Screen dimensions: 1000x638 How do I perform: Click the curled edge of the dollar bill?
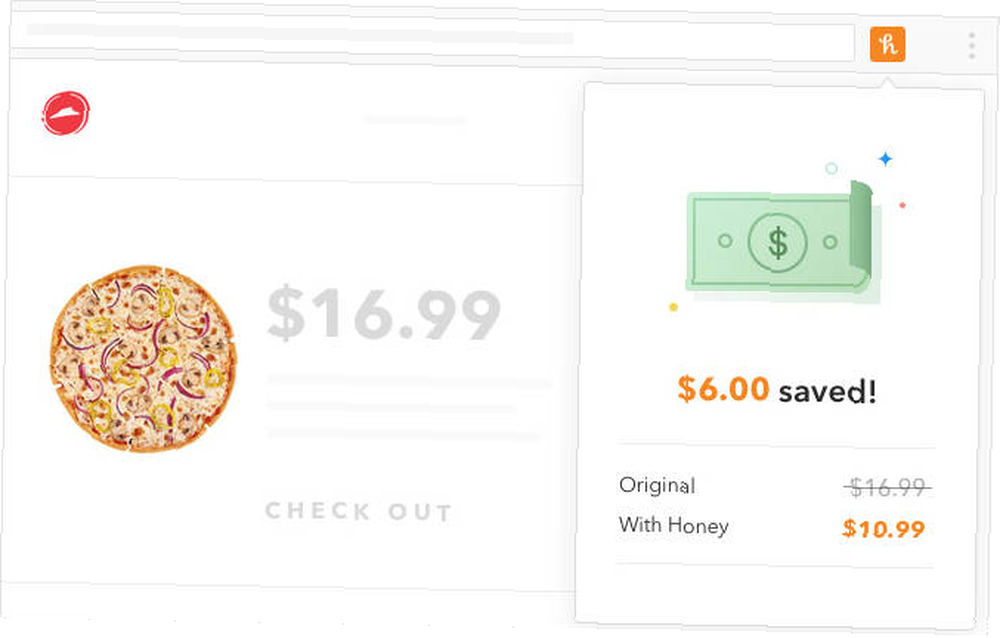pos(861,234)
